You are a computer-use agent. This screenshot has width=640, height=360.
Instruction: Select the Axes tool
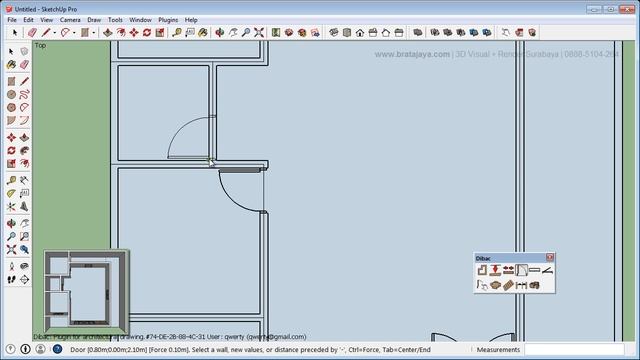pyautogui.click(x=11, y=206)
